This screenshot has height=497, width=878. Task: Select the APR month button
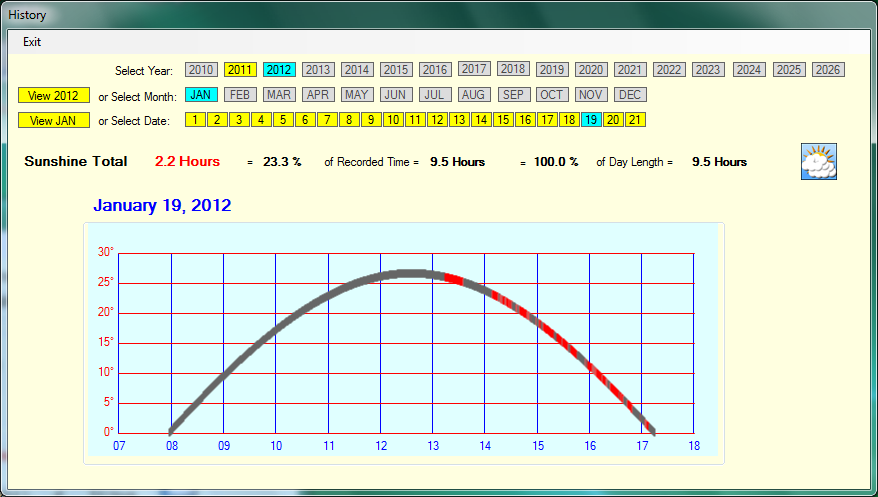pyautogui.click(x=318, y=95)
